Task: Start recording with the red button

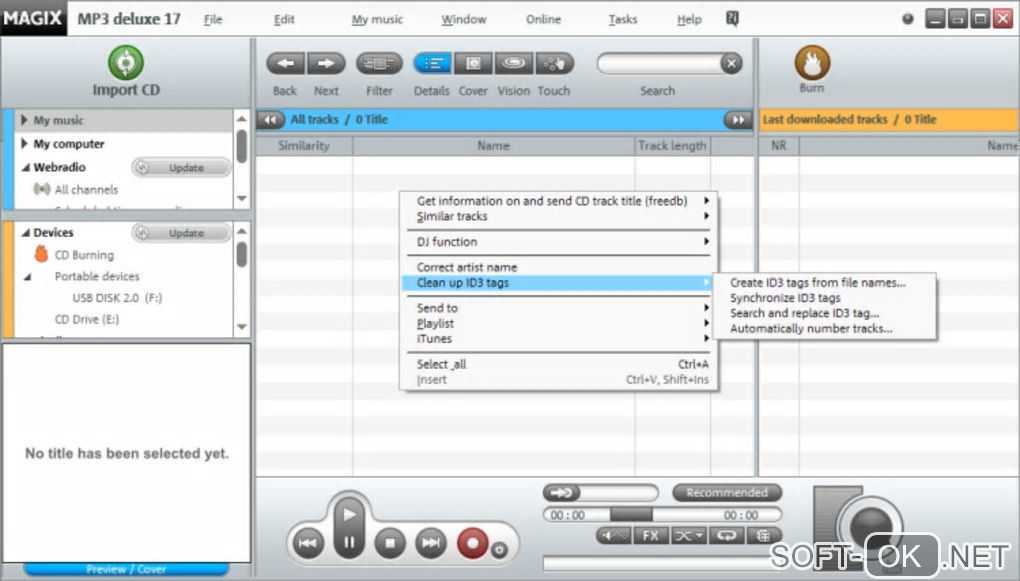Action: [473, 543]
